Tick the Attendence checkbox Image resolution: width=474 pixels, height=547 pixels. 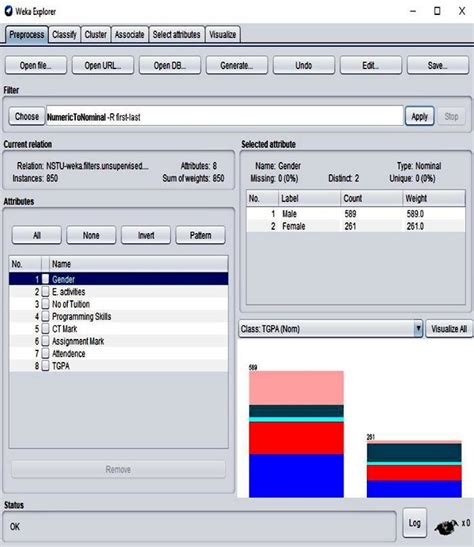pos(45,353)
